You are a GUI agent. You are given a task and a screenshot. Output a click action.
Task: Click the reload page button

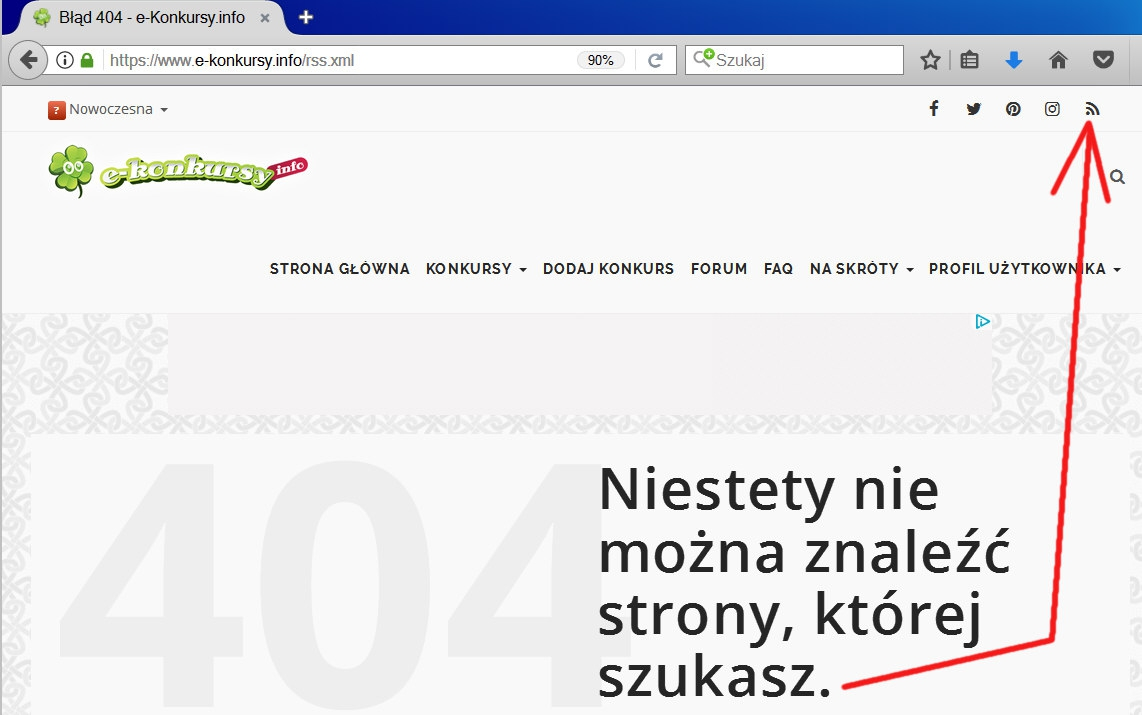656,60
